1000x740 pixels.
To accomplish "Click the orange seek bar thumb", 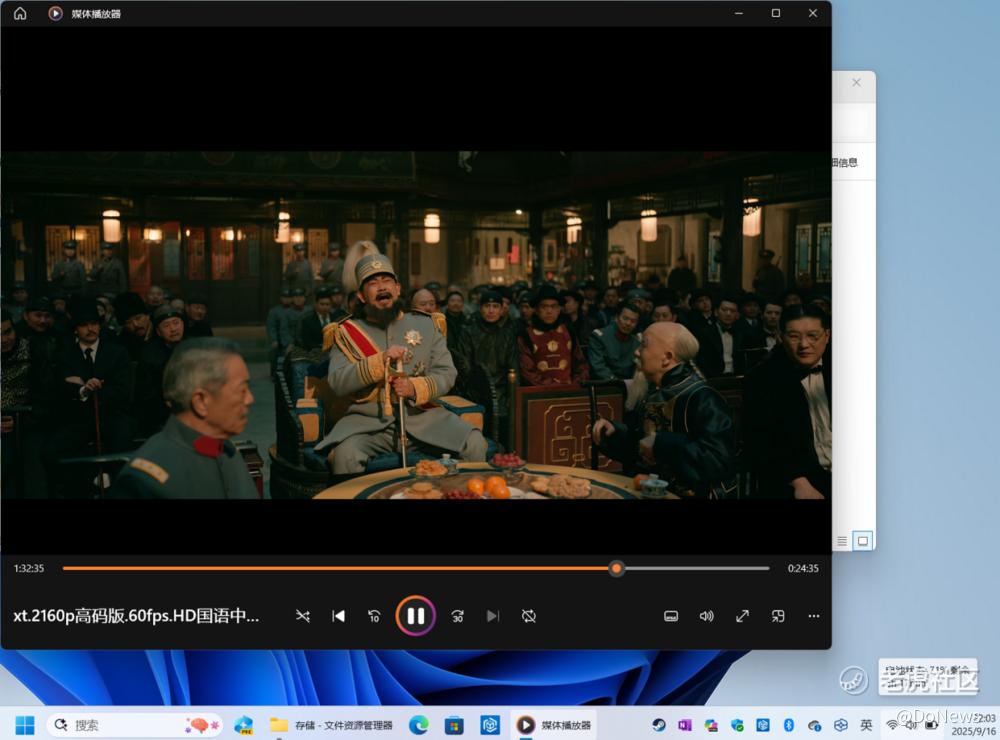I will [x=616, y=568].
